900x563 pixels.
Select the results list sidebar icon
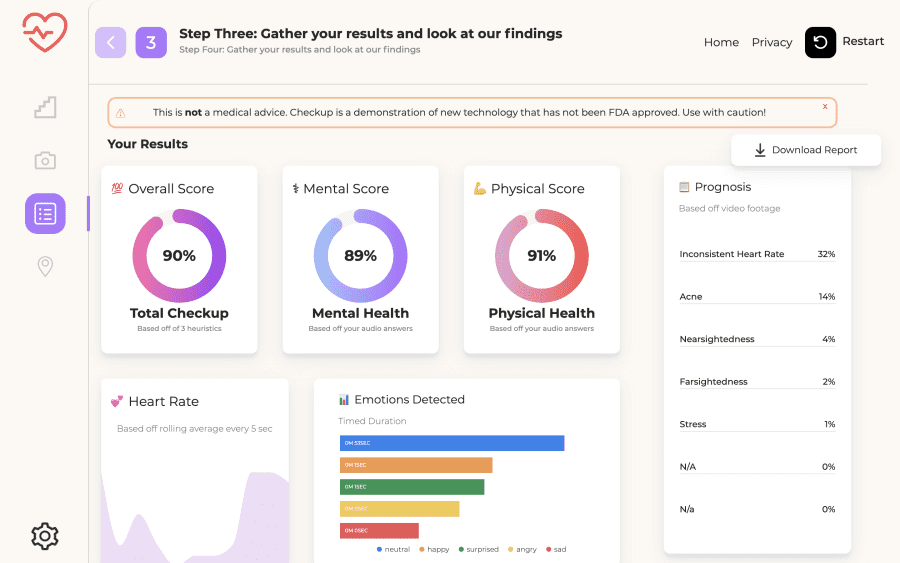[x=45, y=213]
